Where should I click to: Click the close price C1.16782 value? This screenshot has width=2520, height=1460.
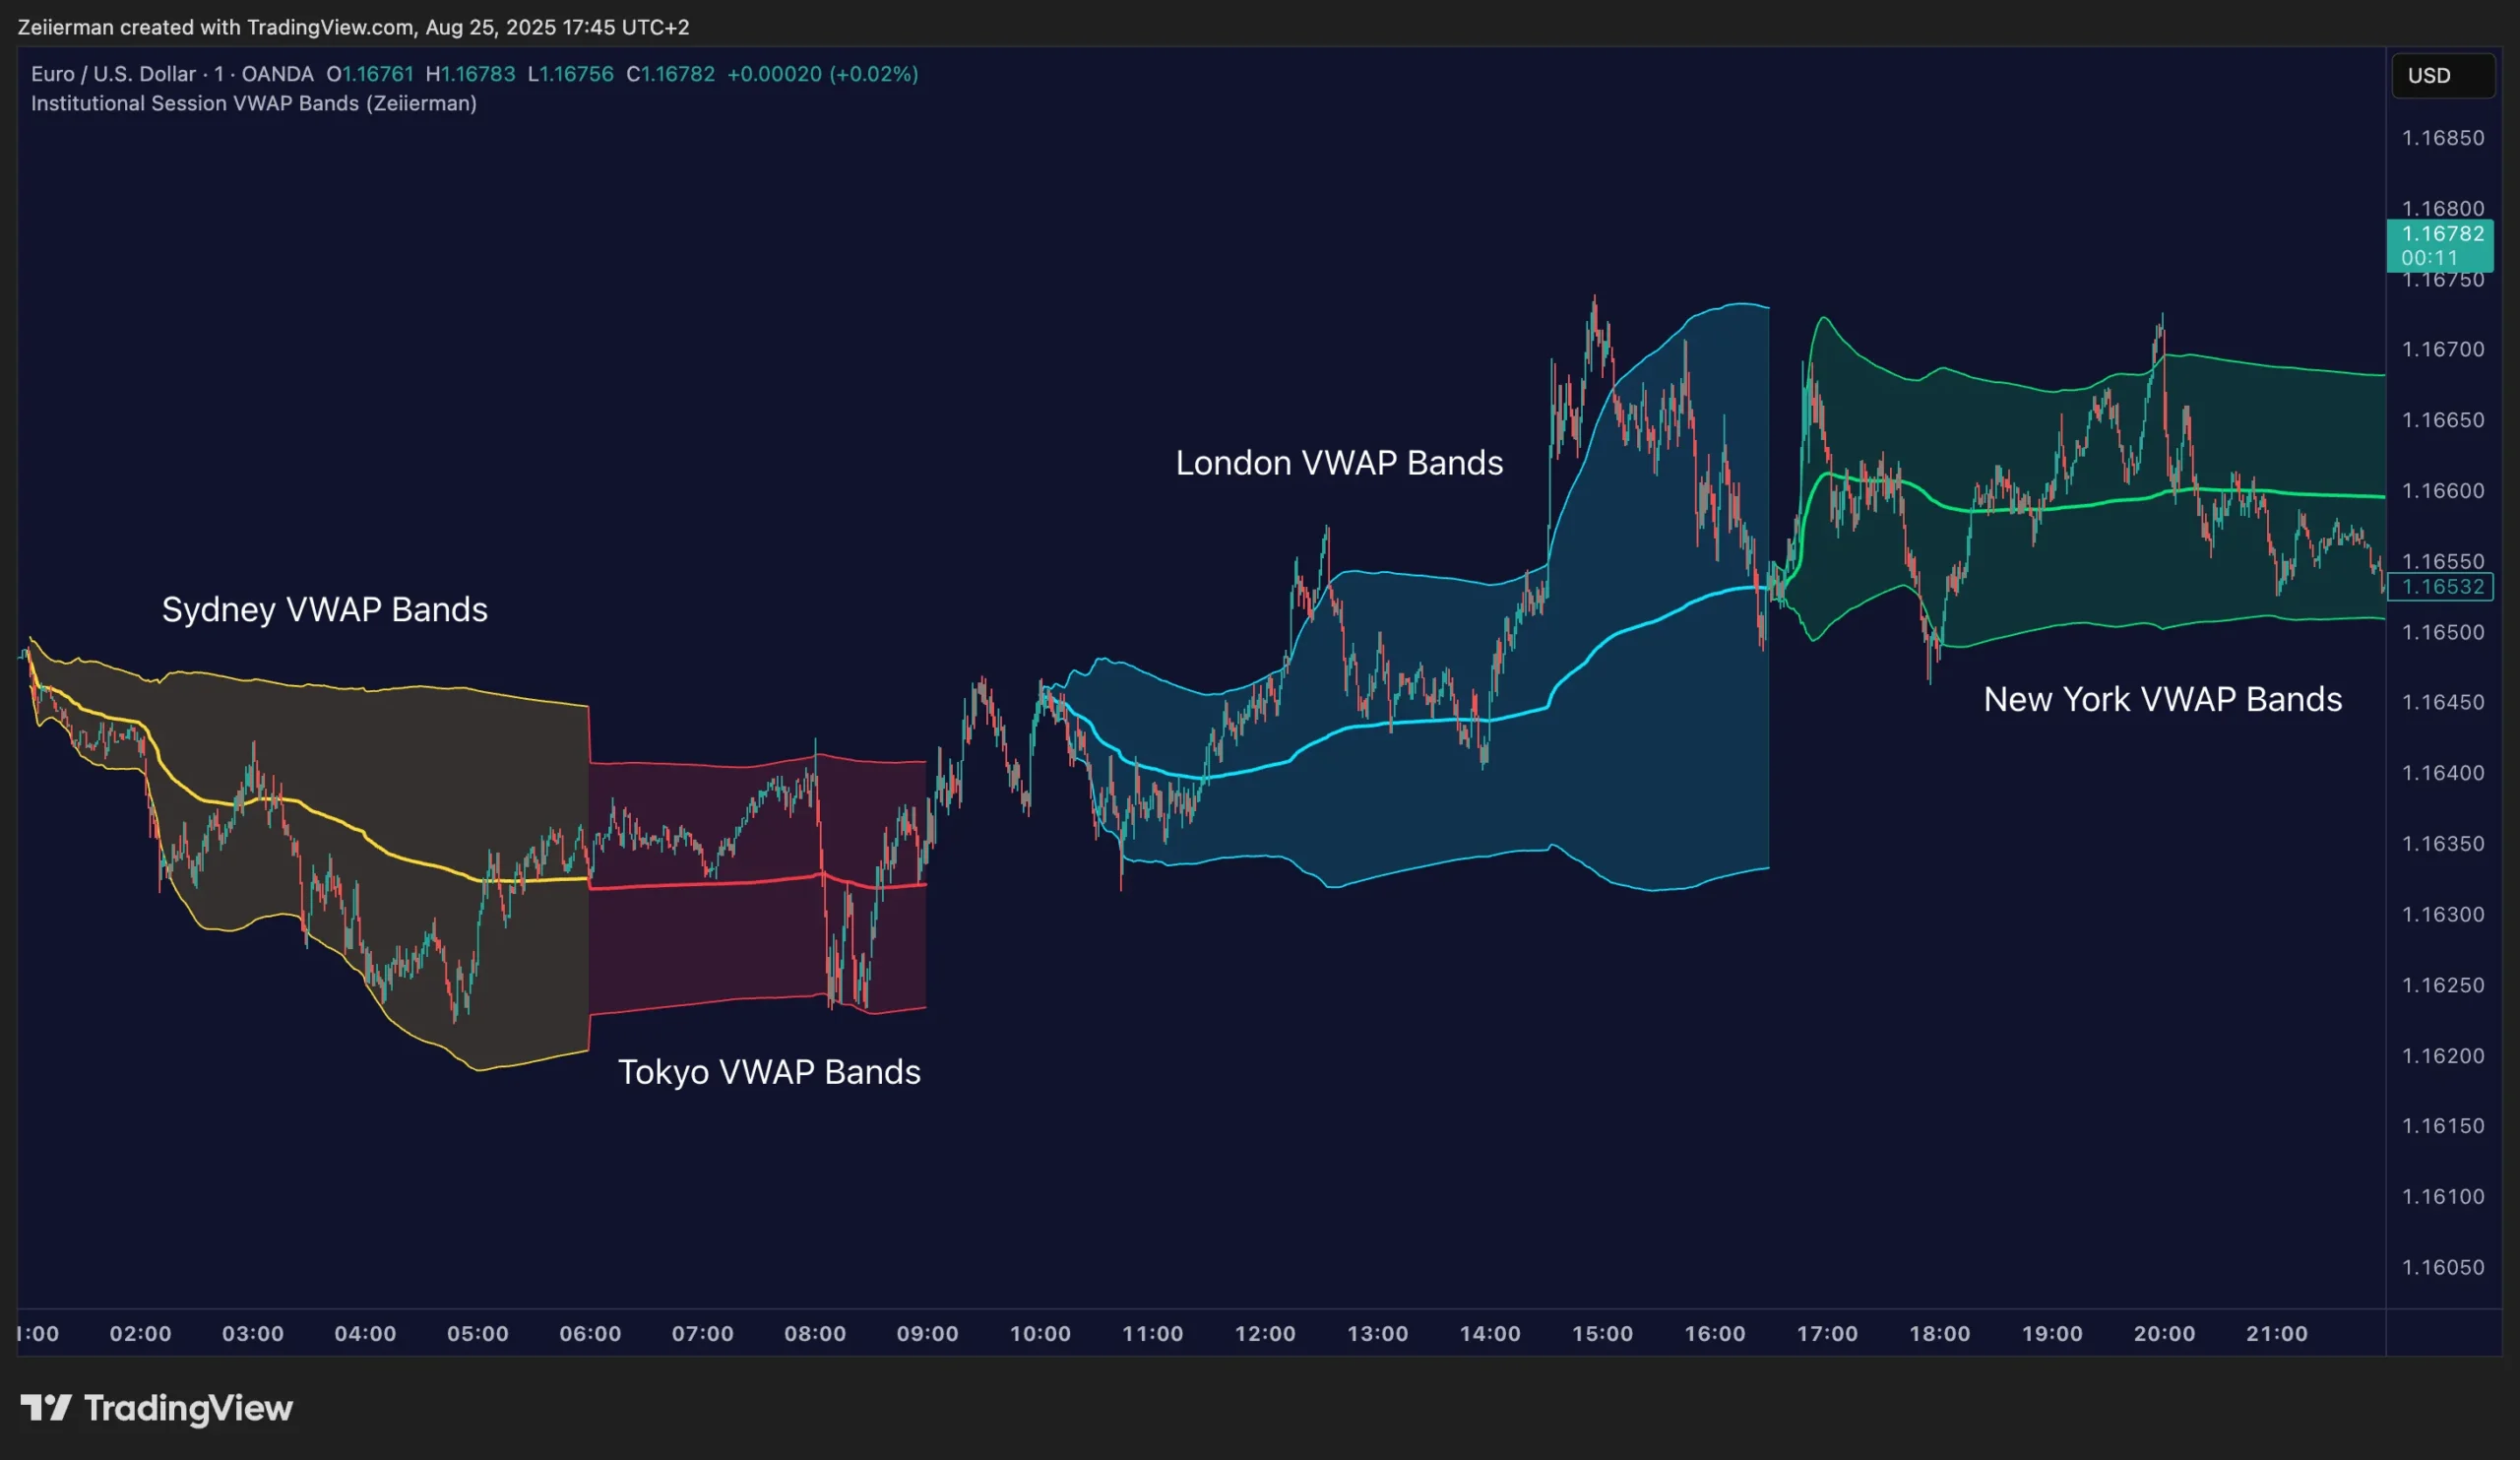point(670,74)
